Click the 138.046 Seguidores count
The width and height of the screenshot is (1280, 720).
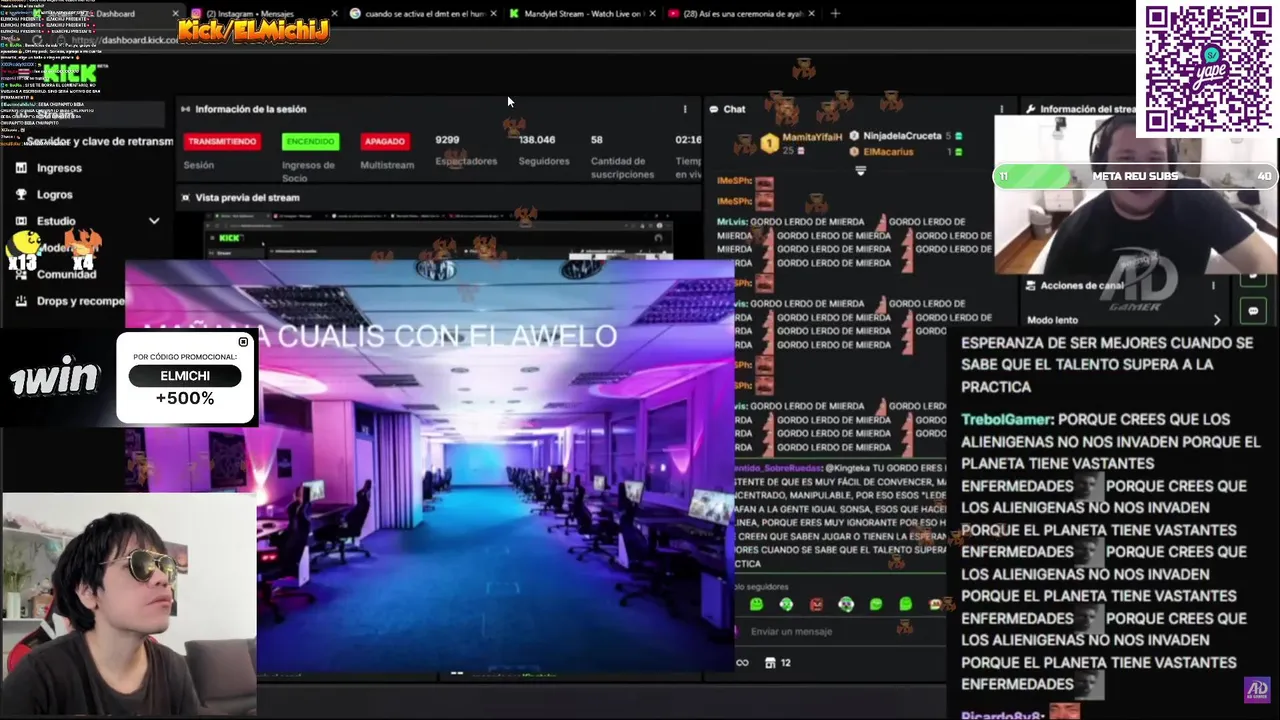tap(537, 140)
